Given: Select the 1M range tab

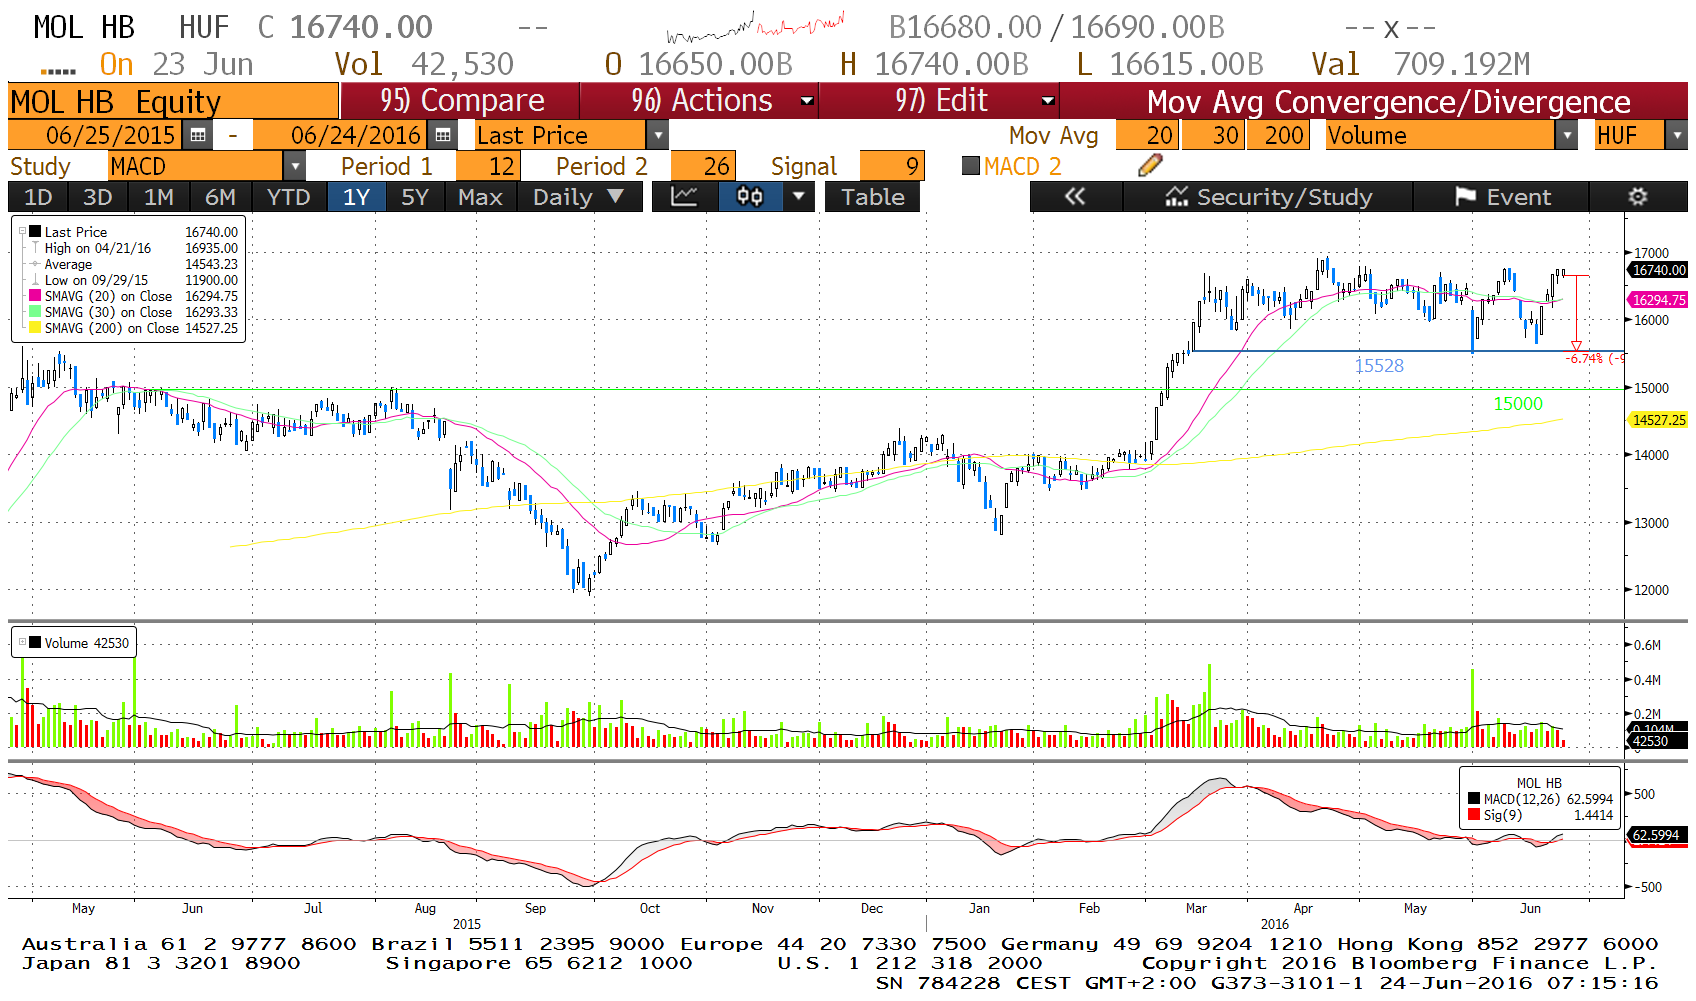Looking at the screenshot, I should (x=158, y=197).
